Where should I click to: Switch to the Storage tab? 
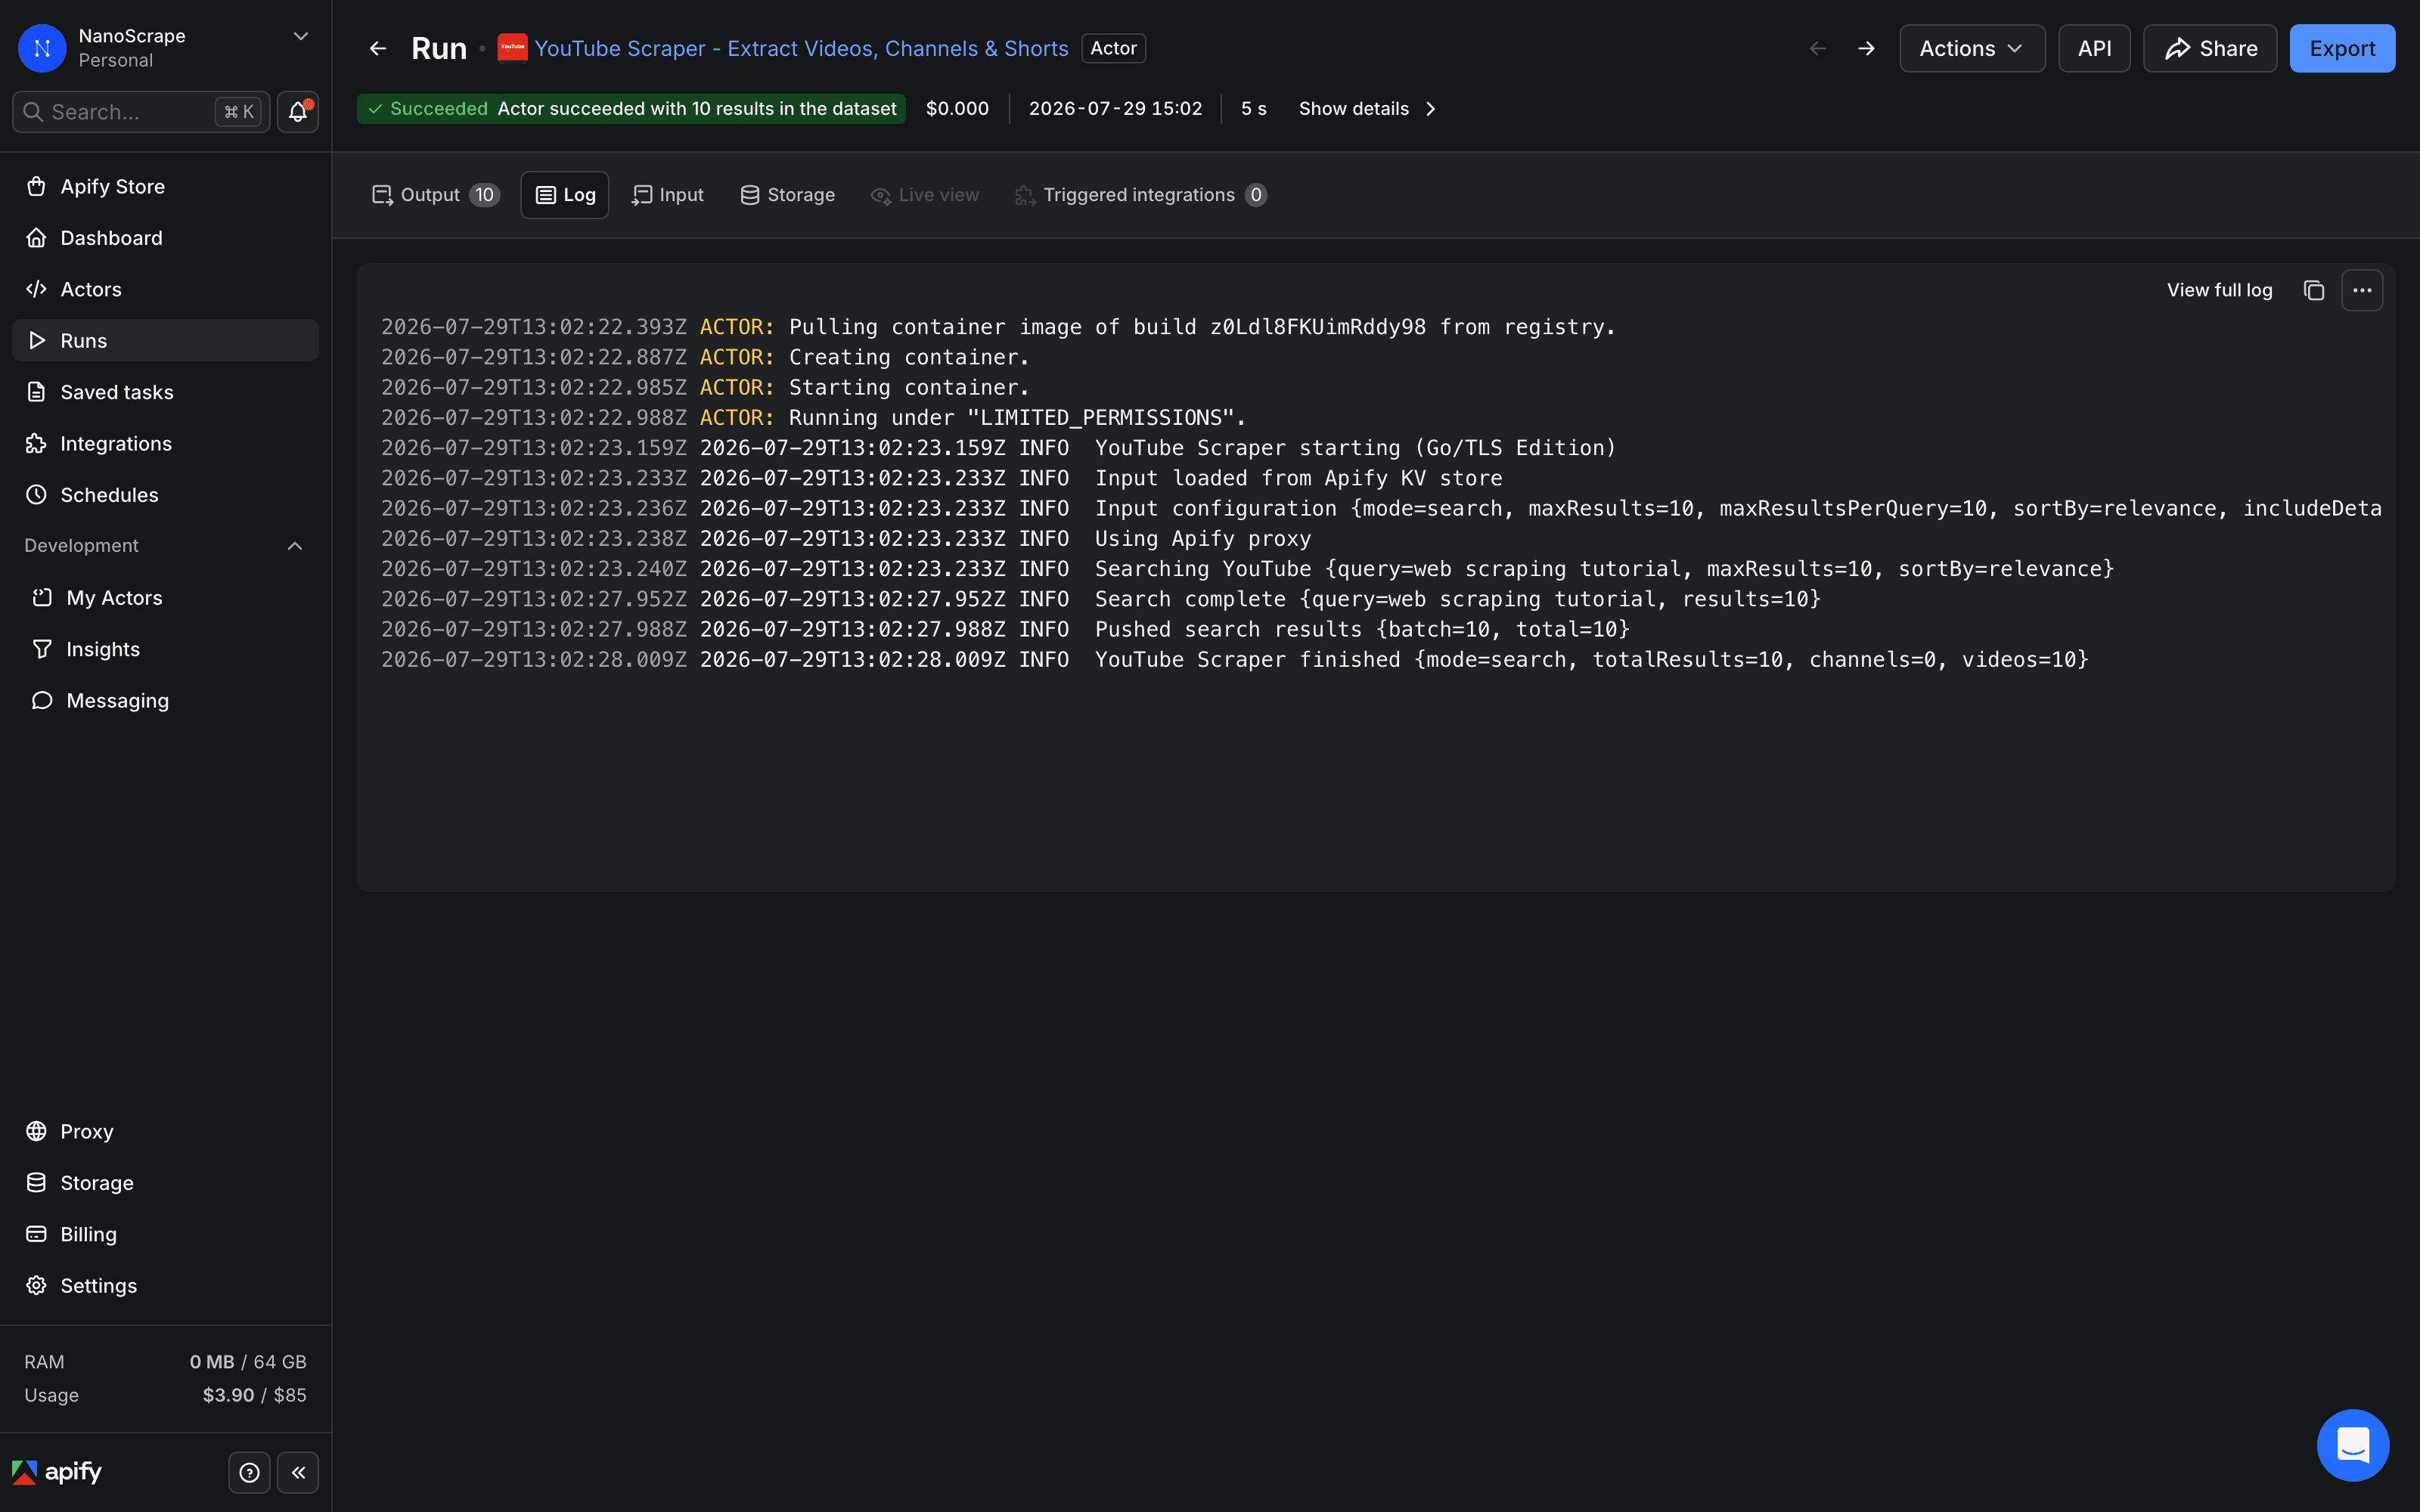pos(788,195)
